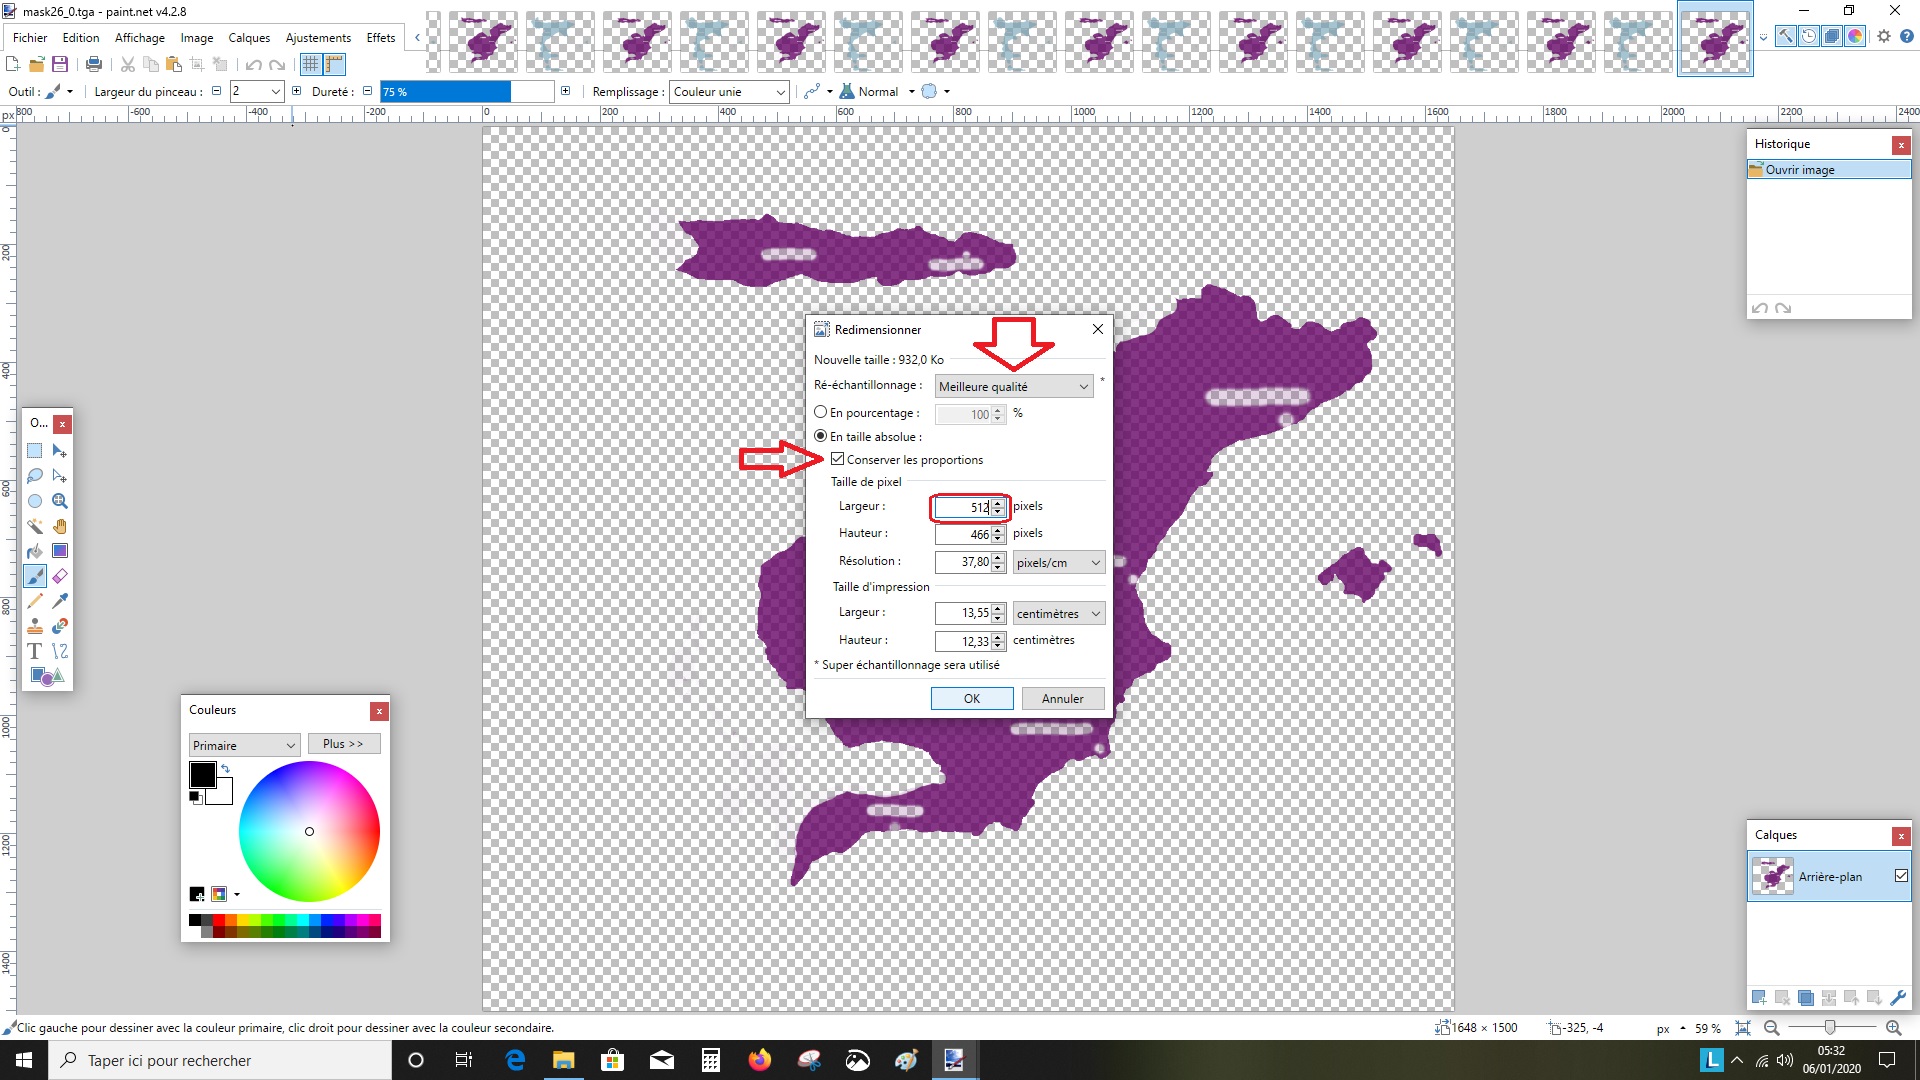Open the pixels/cm resolution unit dropdown
Image resolution: width=1920 pixels, height=1080 pixels.
1058,563
